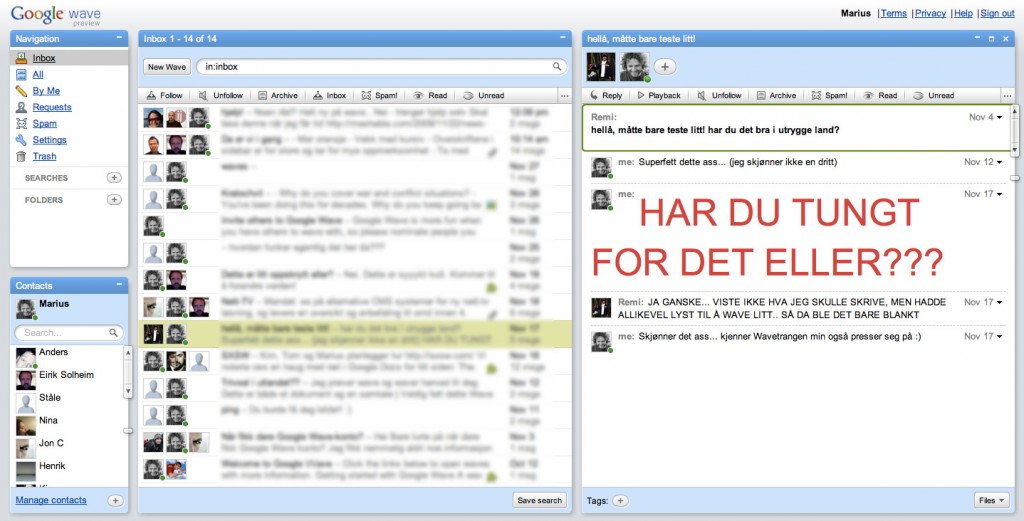Viewport: 1024px width, 521px height.
Task: Maximize the wave panel
Action: (x=991, y=39)
